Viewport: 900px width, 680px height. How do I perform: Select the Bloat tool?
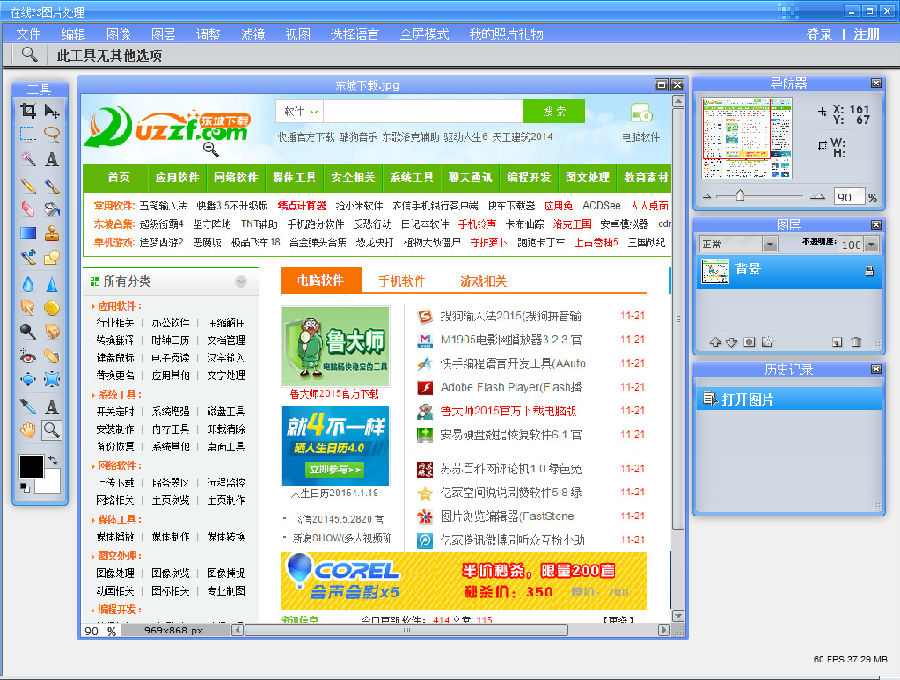click(x=28, y=379)
